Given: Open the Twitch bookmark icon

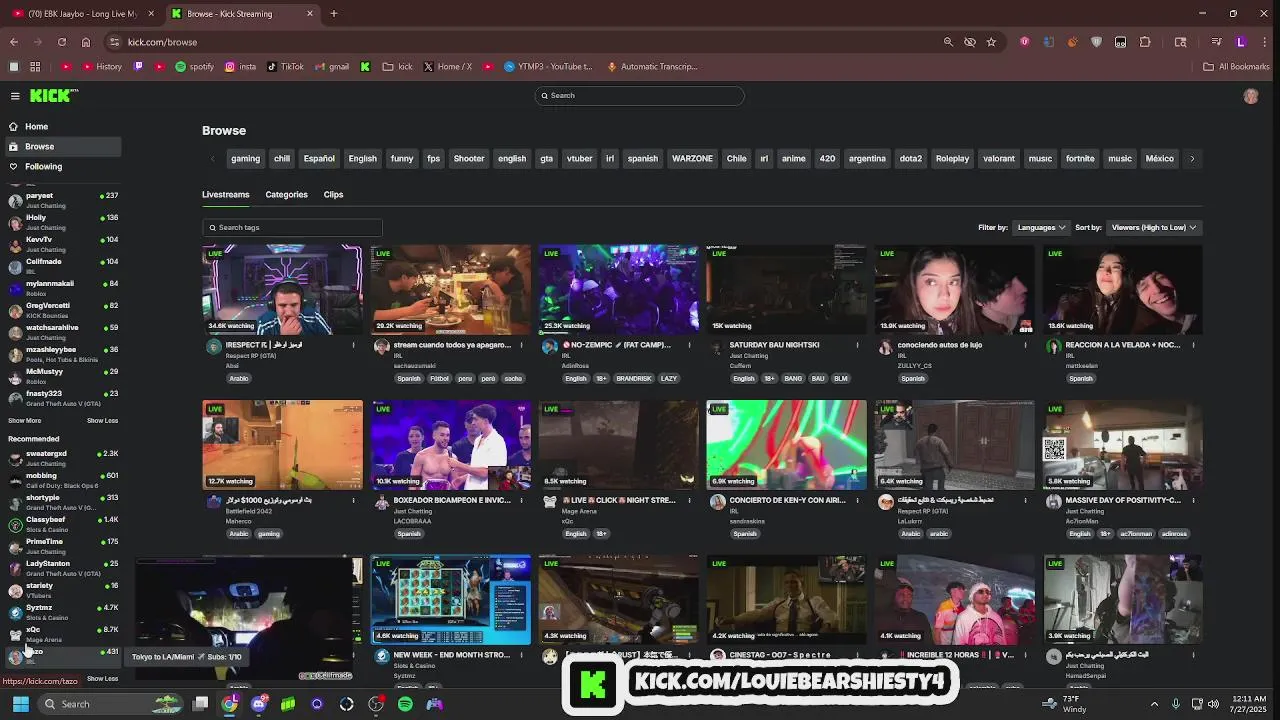Looking at the screenshot, I should click(138, 67).
